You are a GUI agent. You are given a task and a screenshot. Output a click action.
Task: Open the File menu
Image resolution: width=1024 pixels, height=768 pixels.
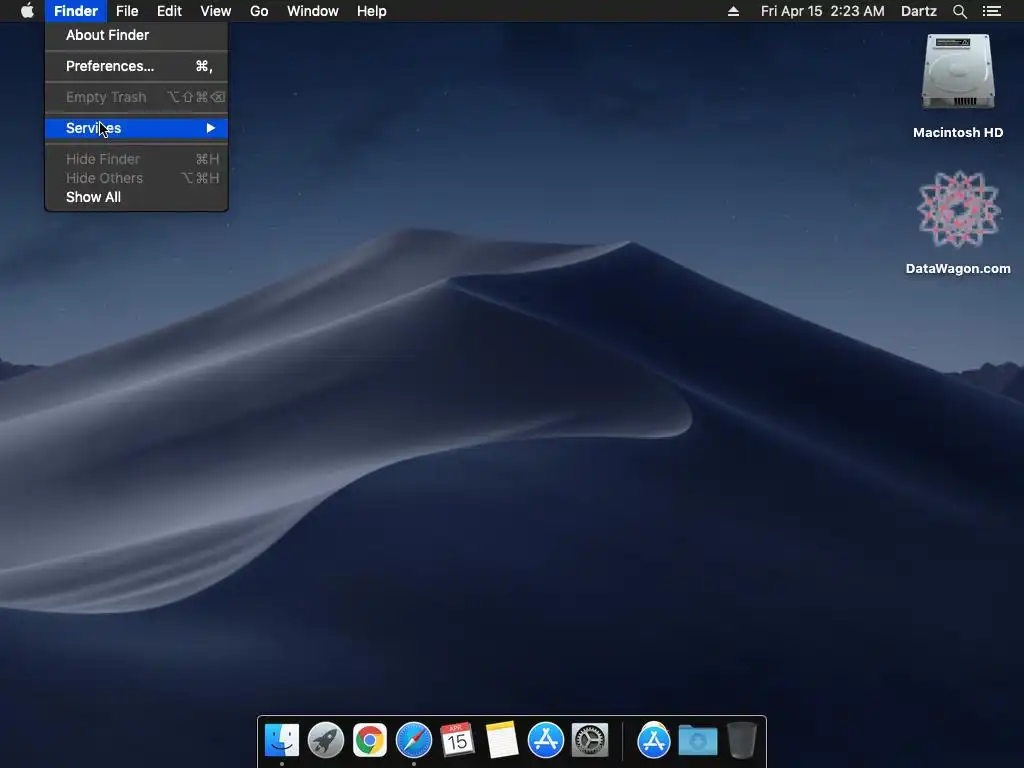tap(127, 11)
